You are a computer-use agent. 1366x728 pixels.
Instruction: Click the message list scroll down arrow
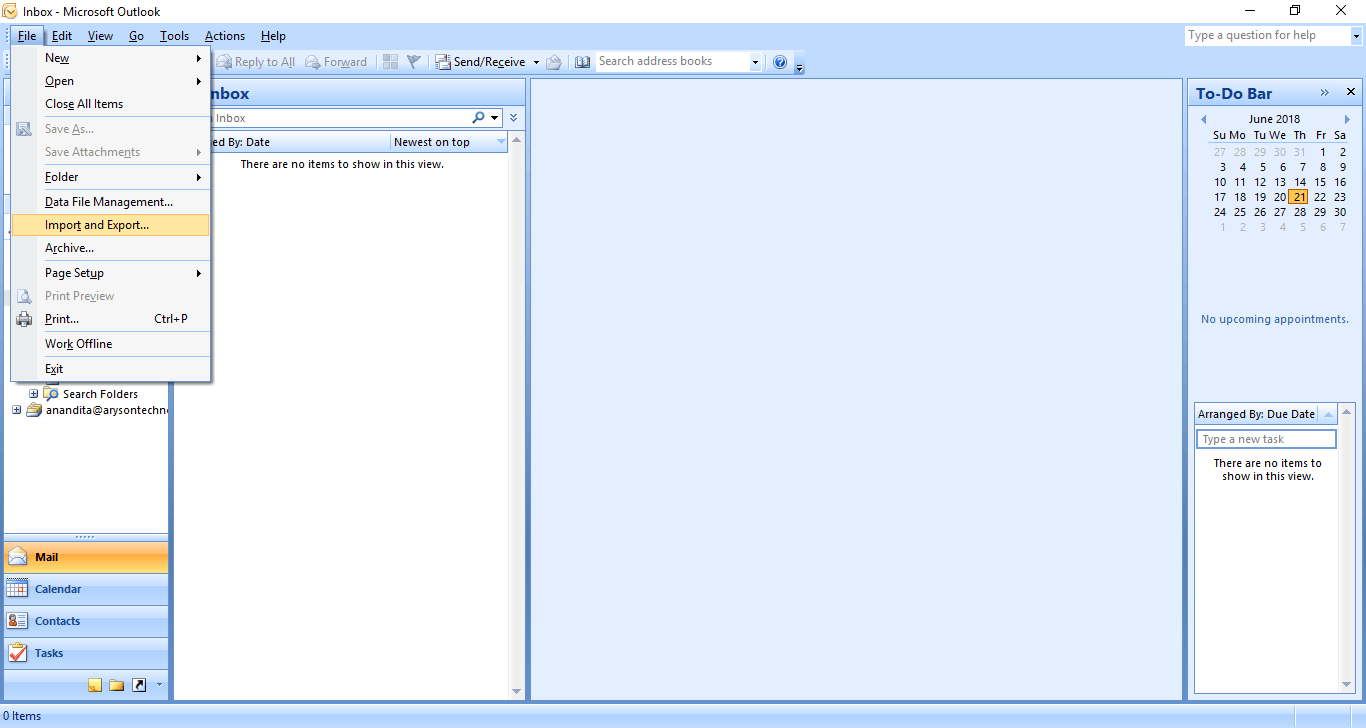[517, 691]
